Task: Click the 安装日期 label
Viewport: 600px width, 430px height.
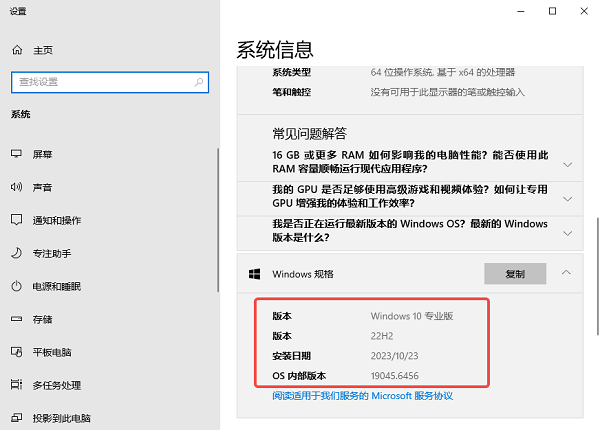Action: [x=291, y=356]
